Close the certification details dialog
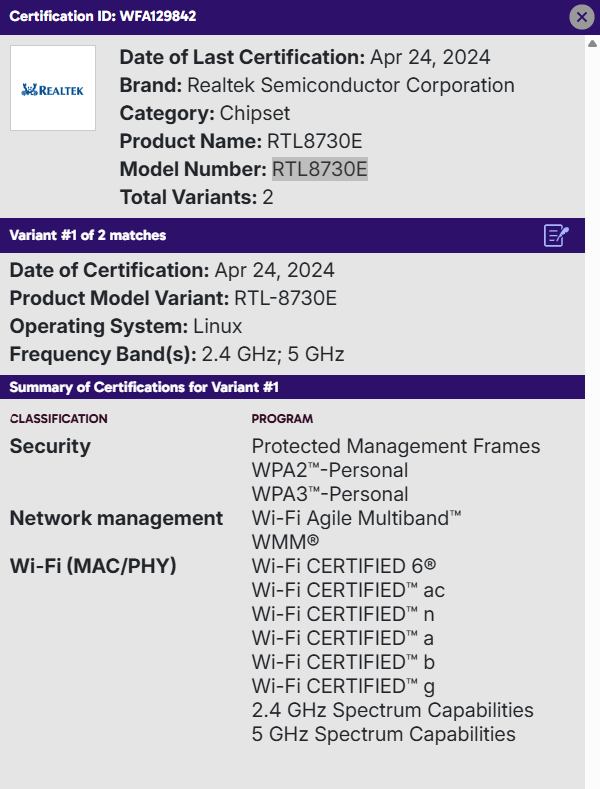Viewport: 600px width, 789px height. click(x=582, y=17)
